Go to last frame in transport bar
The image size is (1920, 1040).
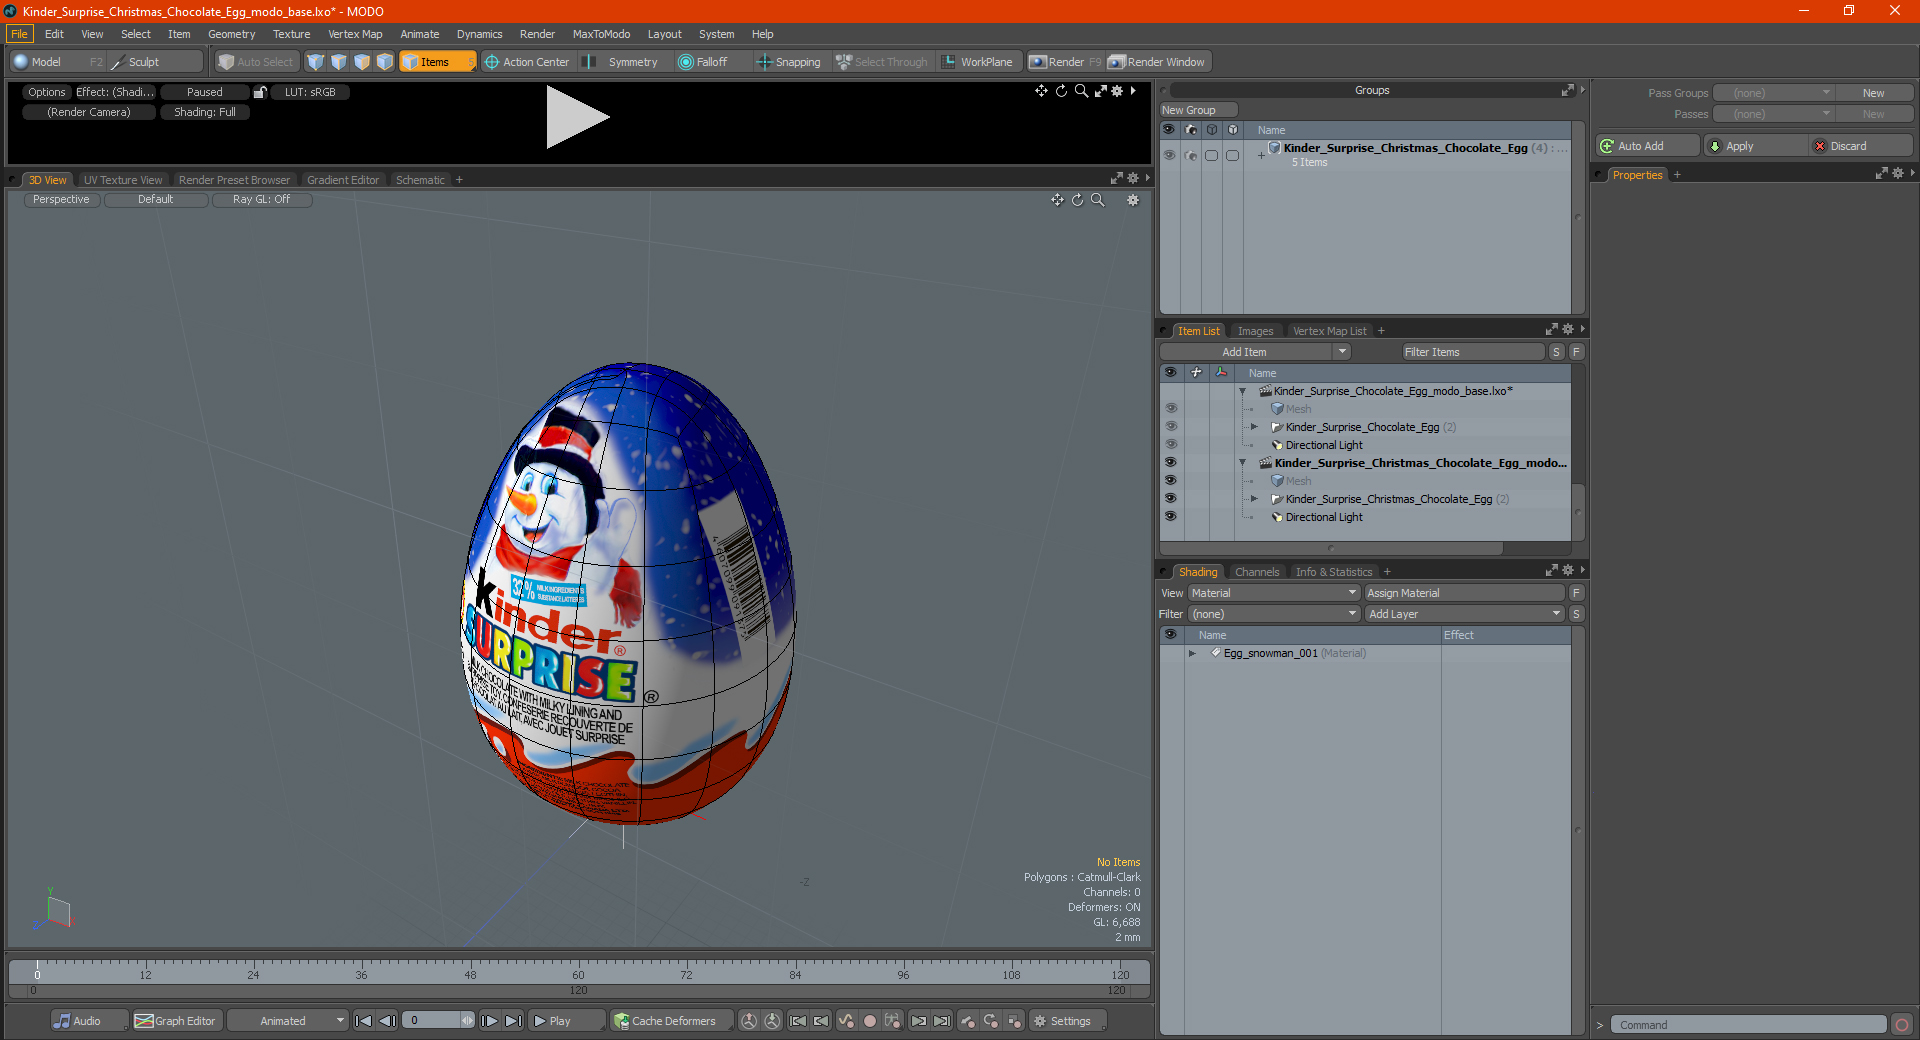tap(513, 1021)
